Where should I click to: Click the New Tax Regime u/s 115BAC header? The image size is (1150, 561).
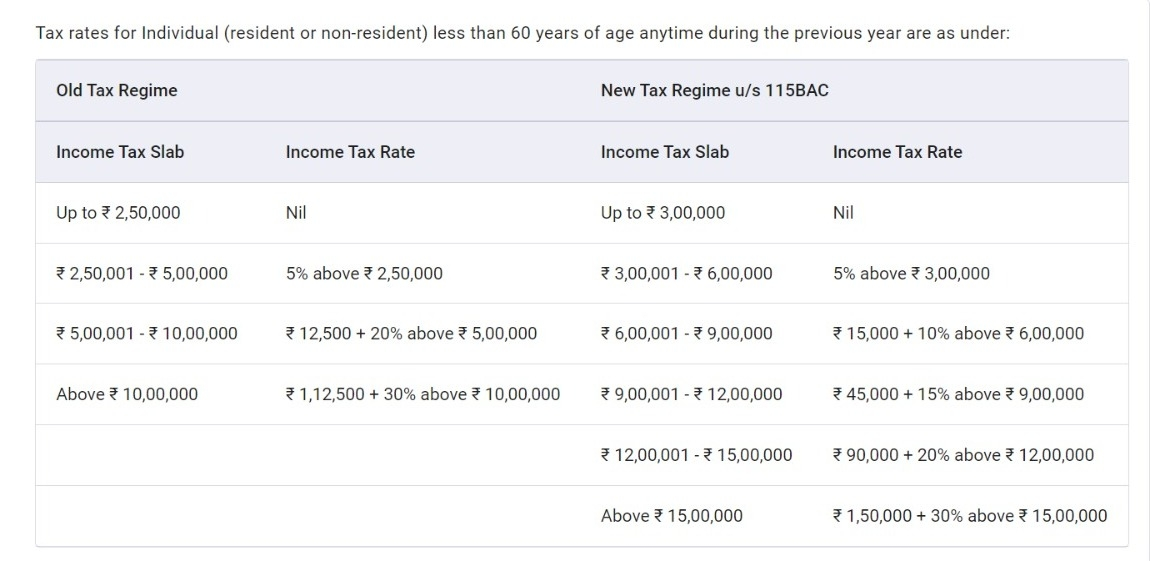click(x=715, y=91)
